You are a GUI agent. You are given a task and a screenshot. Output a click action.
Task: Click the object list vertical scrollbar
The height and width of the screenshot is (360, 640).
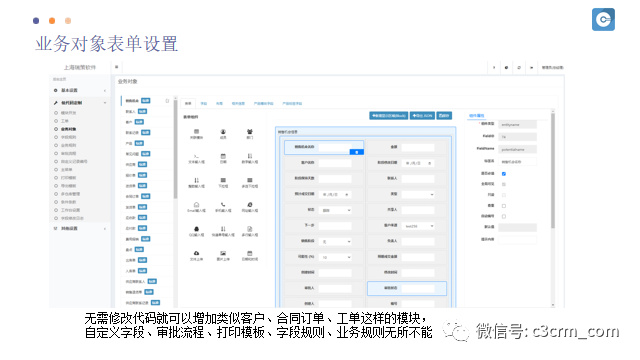[x=176, y=149]
